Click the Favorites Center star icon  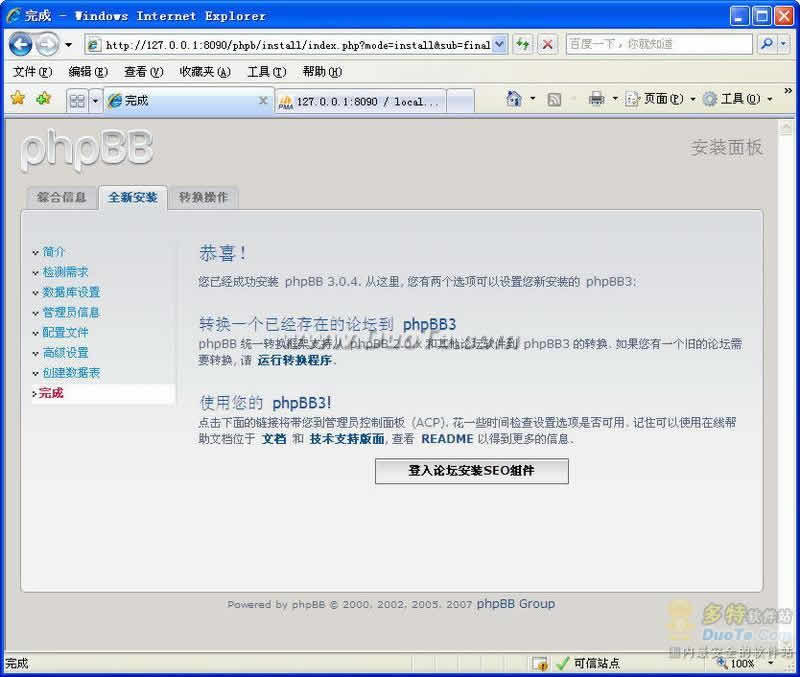click(x=18, y=98)
